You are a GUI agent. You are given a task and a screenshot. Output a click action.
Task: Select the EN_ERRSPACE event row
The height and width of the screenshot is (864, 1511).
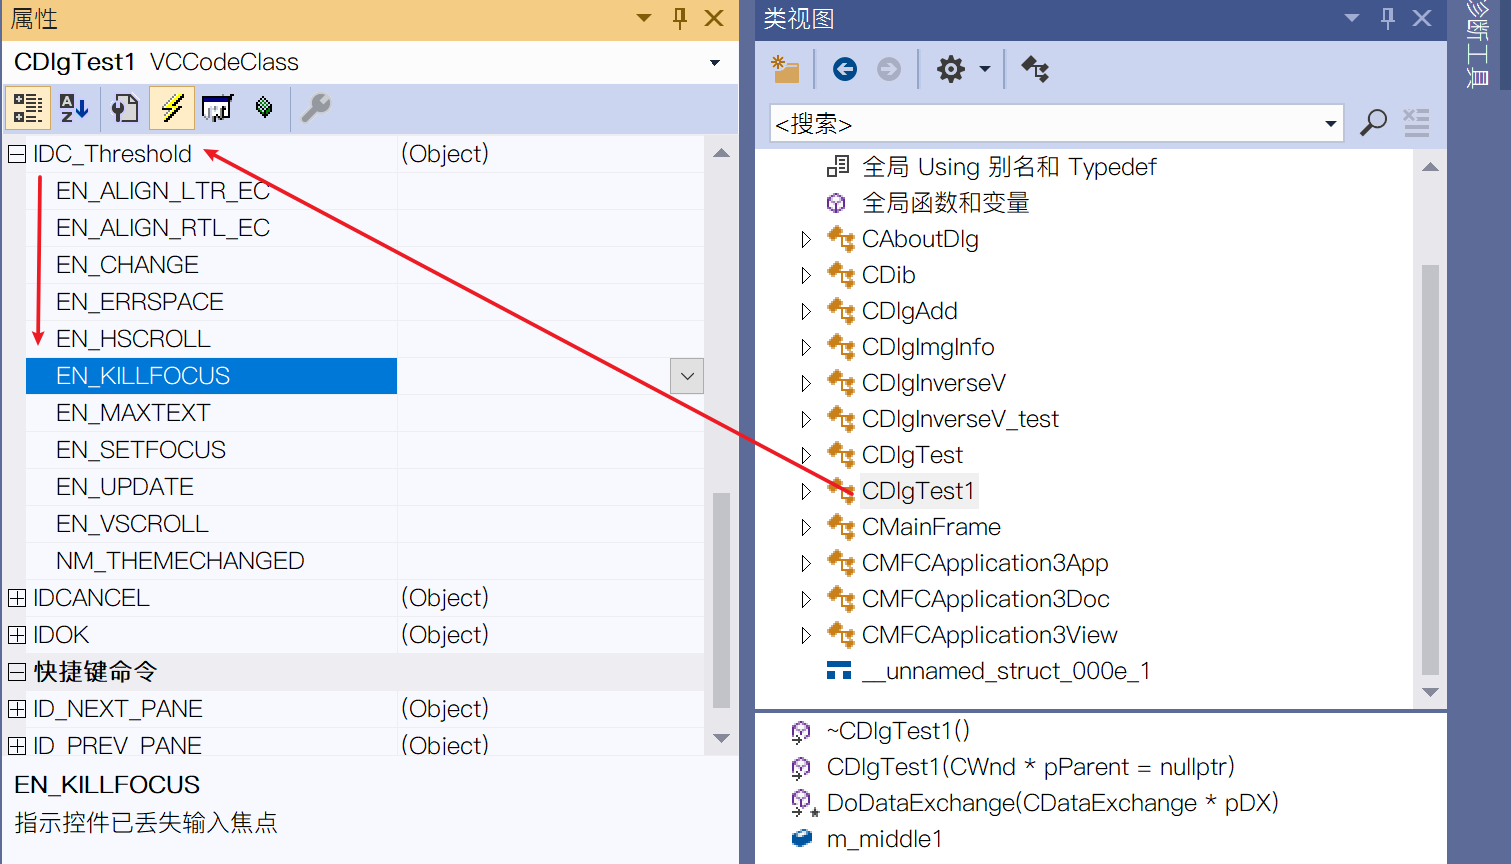pos(365,302)
